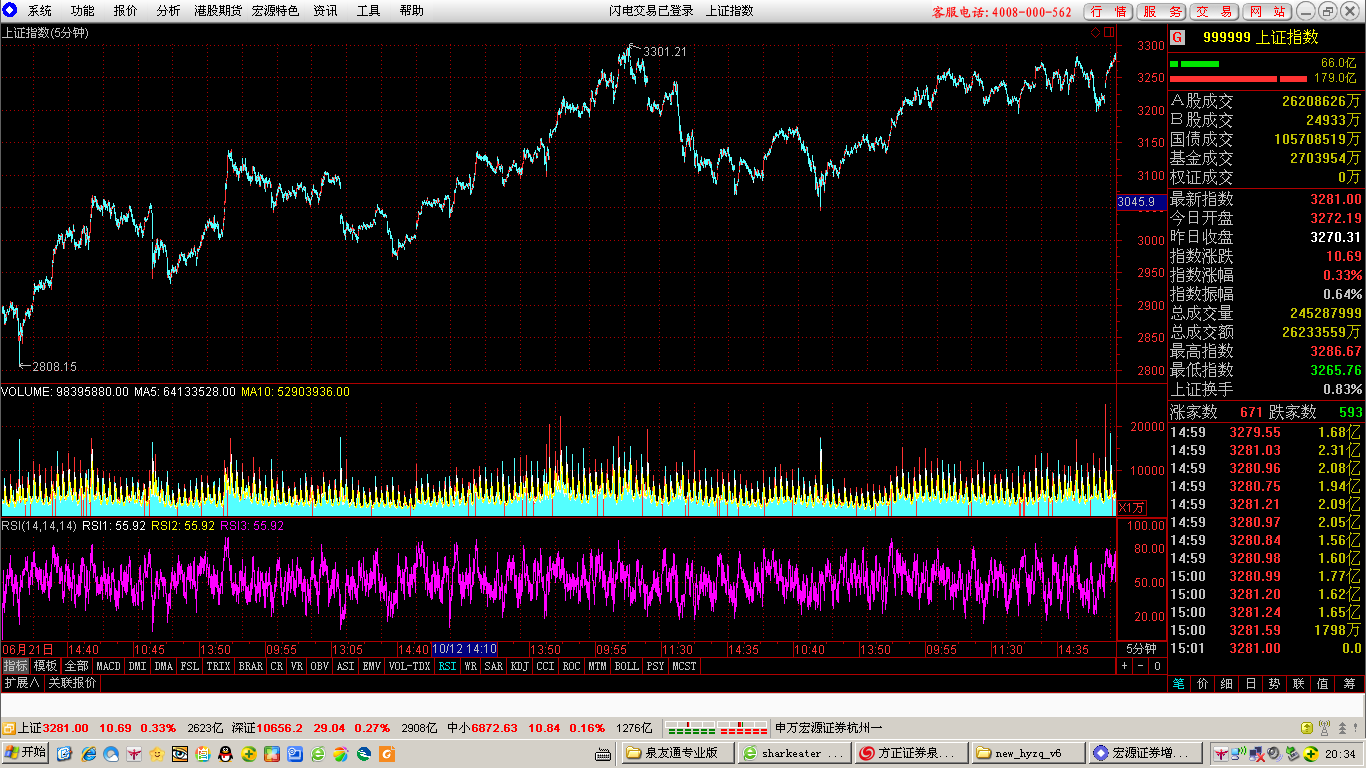The image size is (1366, 768).
Task: Click the green-red market breadth indicator bars
Action: [717, 728]
